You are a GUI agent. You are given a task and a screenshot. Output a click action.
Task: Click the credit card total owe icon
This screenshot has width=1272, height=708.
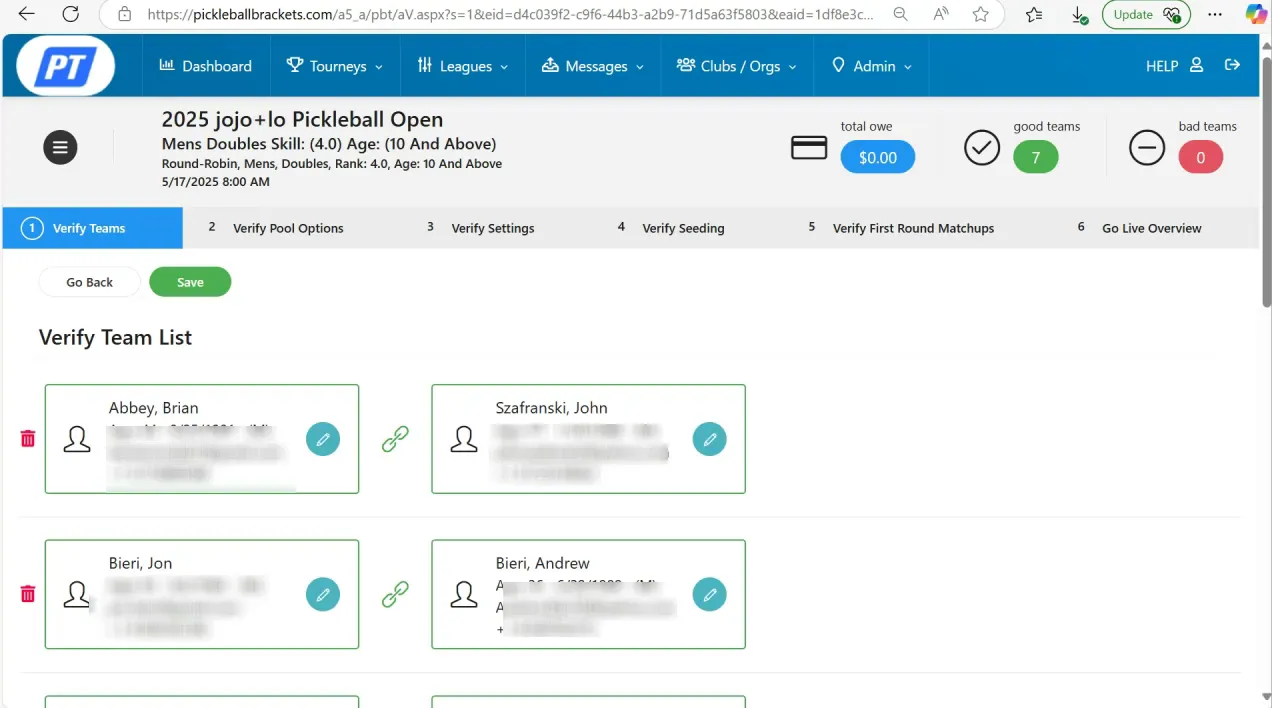coord(809,148)
